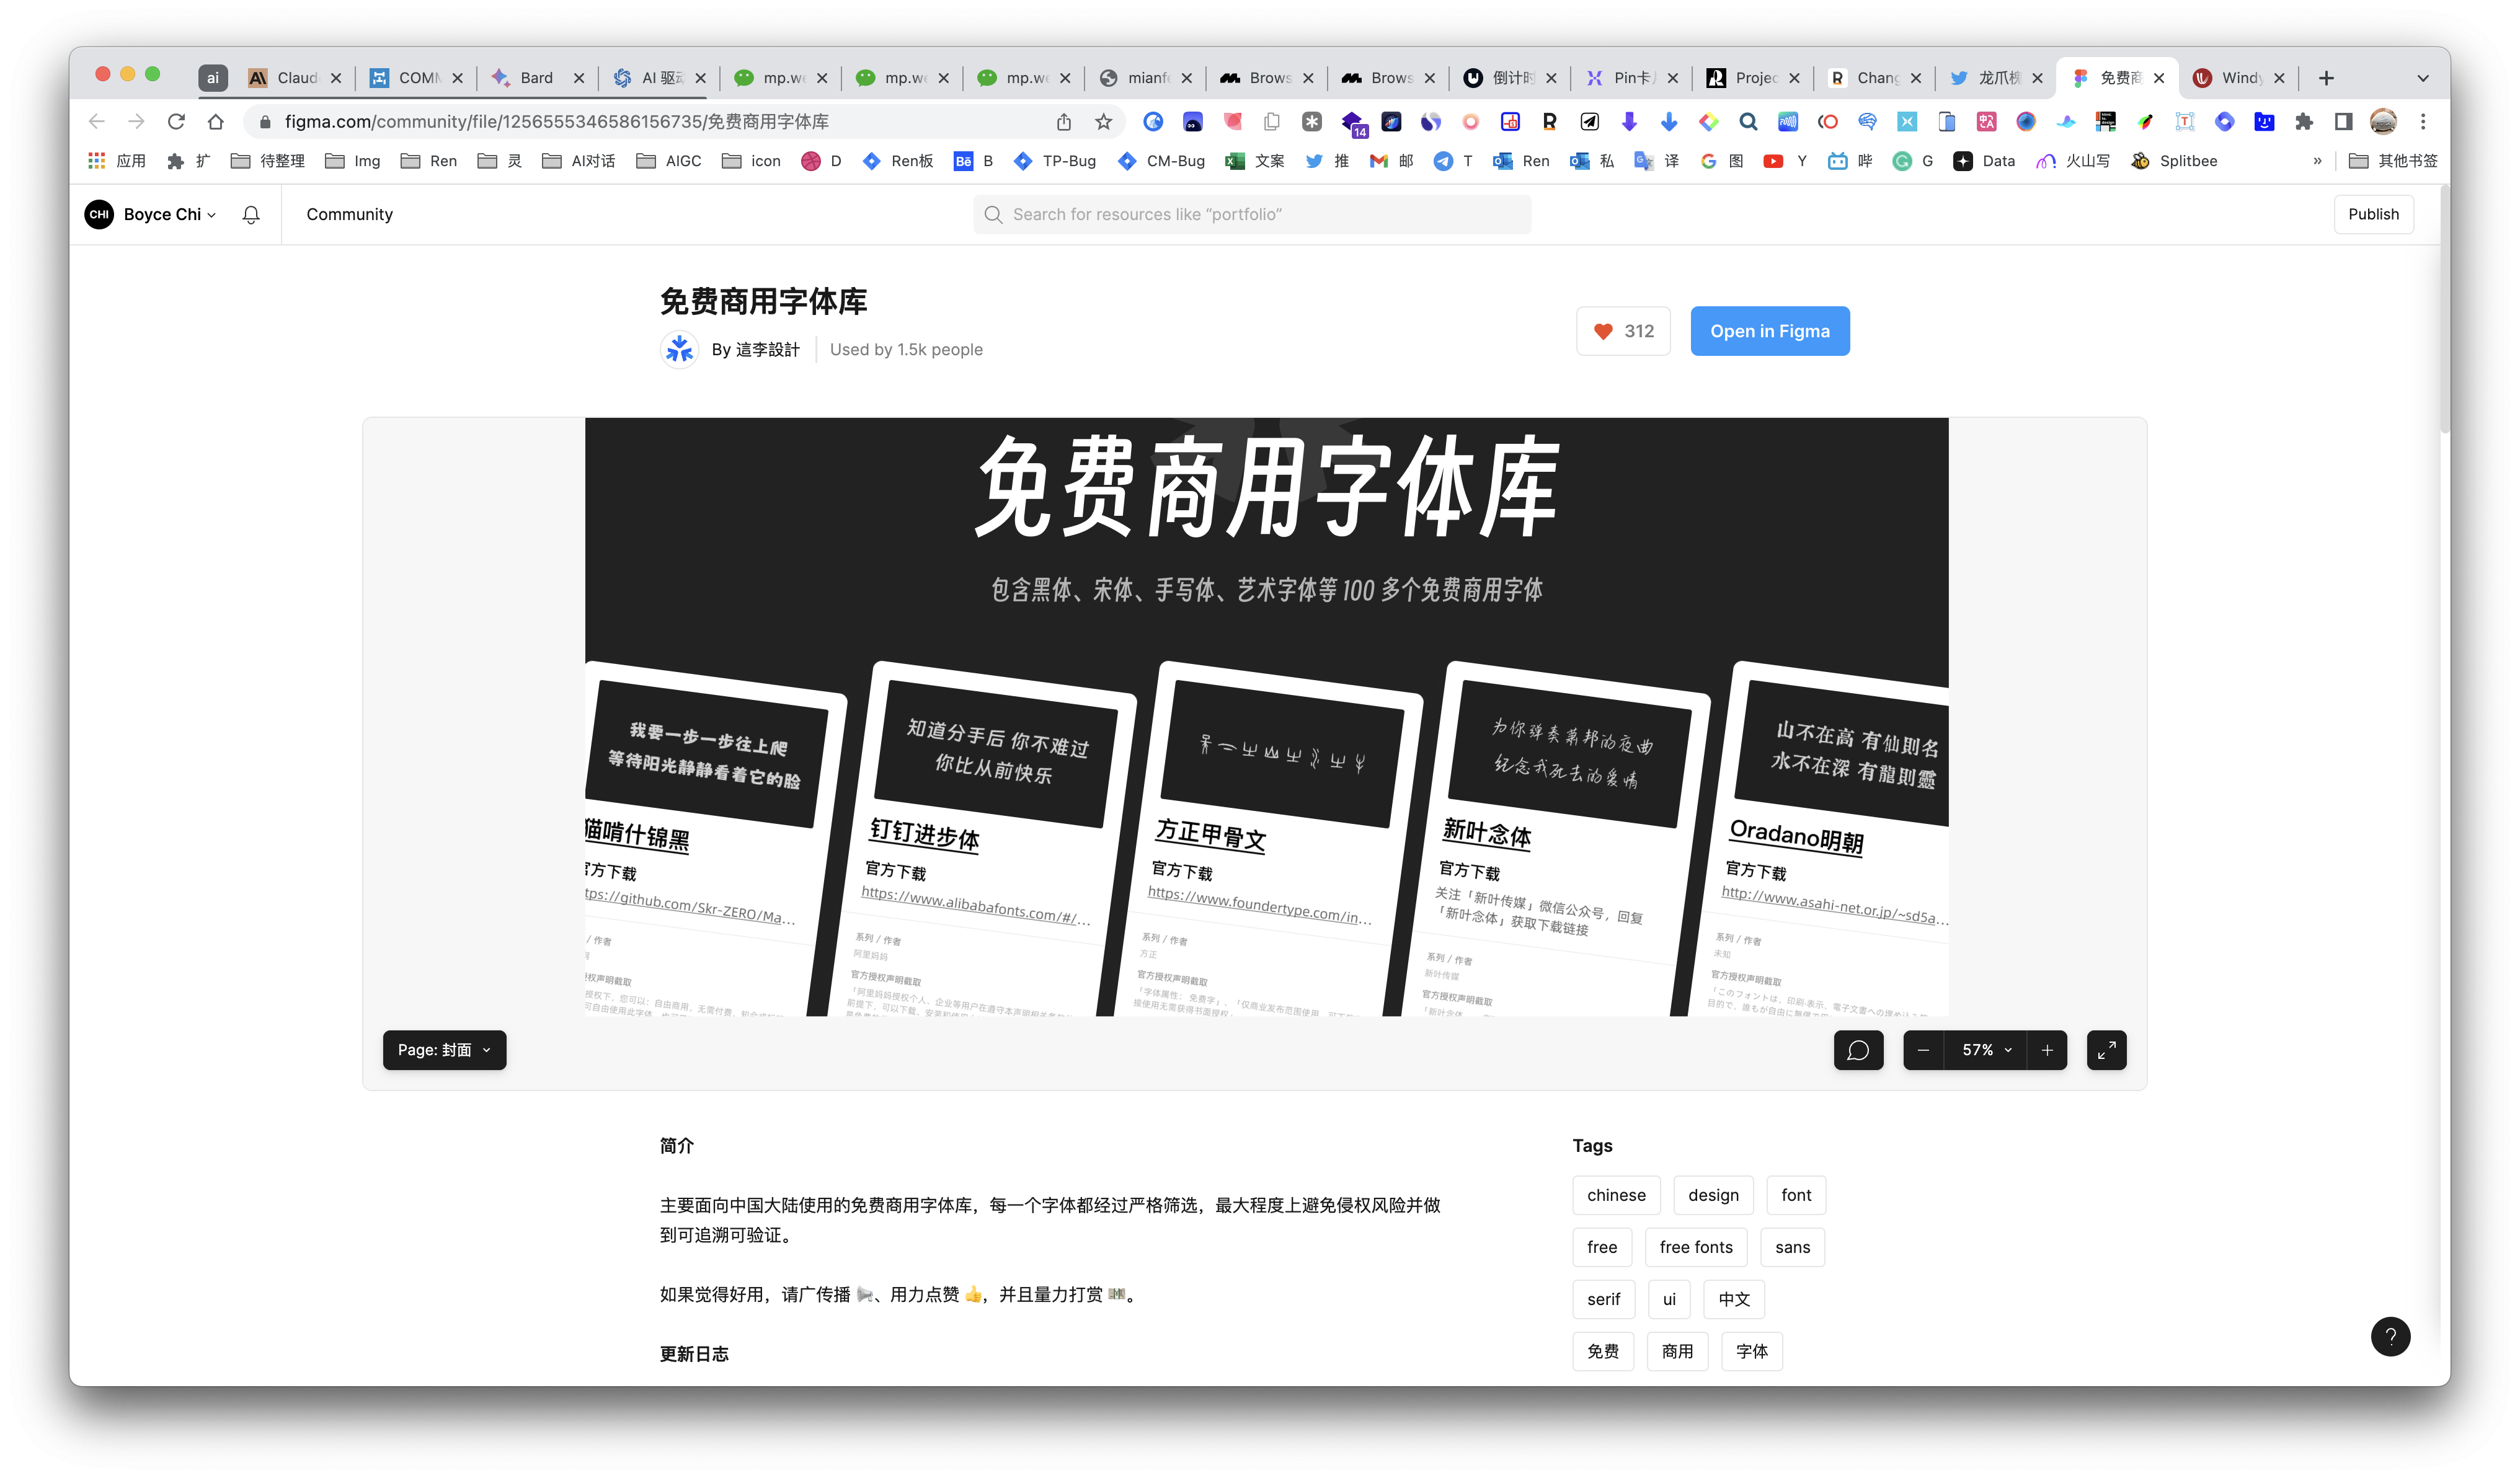The height and width of the screenshot is (1478, 2520).
Task: Open the Community menu item
Action: coord(349,214)
